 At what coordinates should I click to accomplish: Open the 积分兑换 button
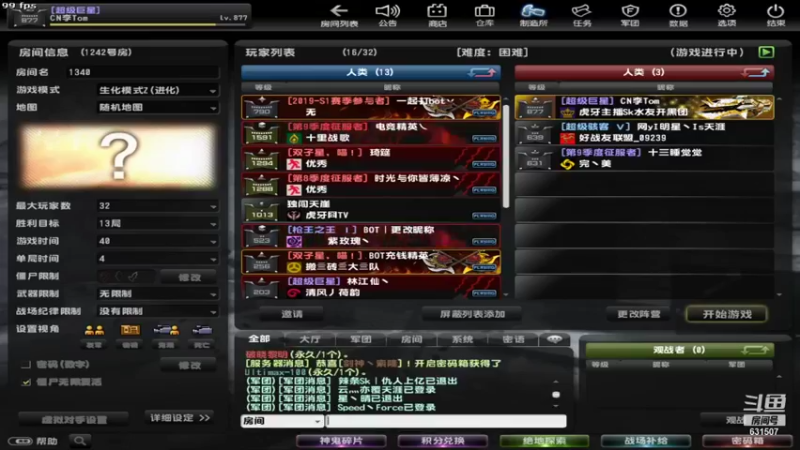click(443, 441)
